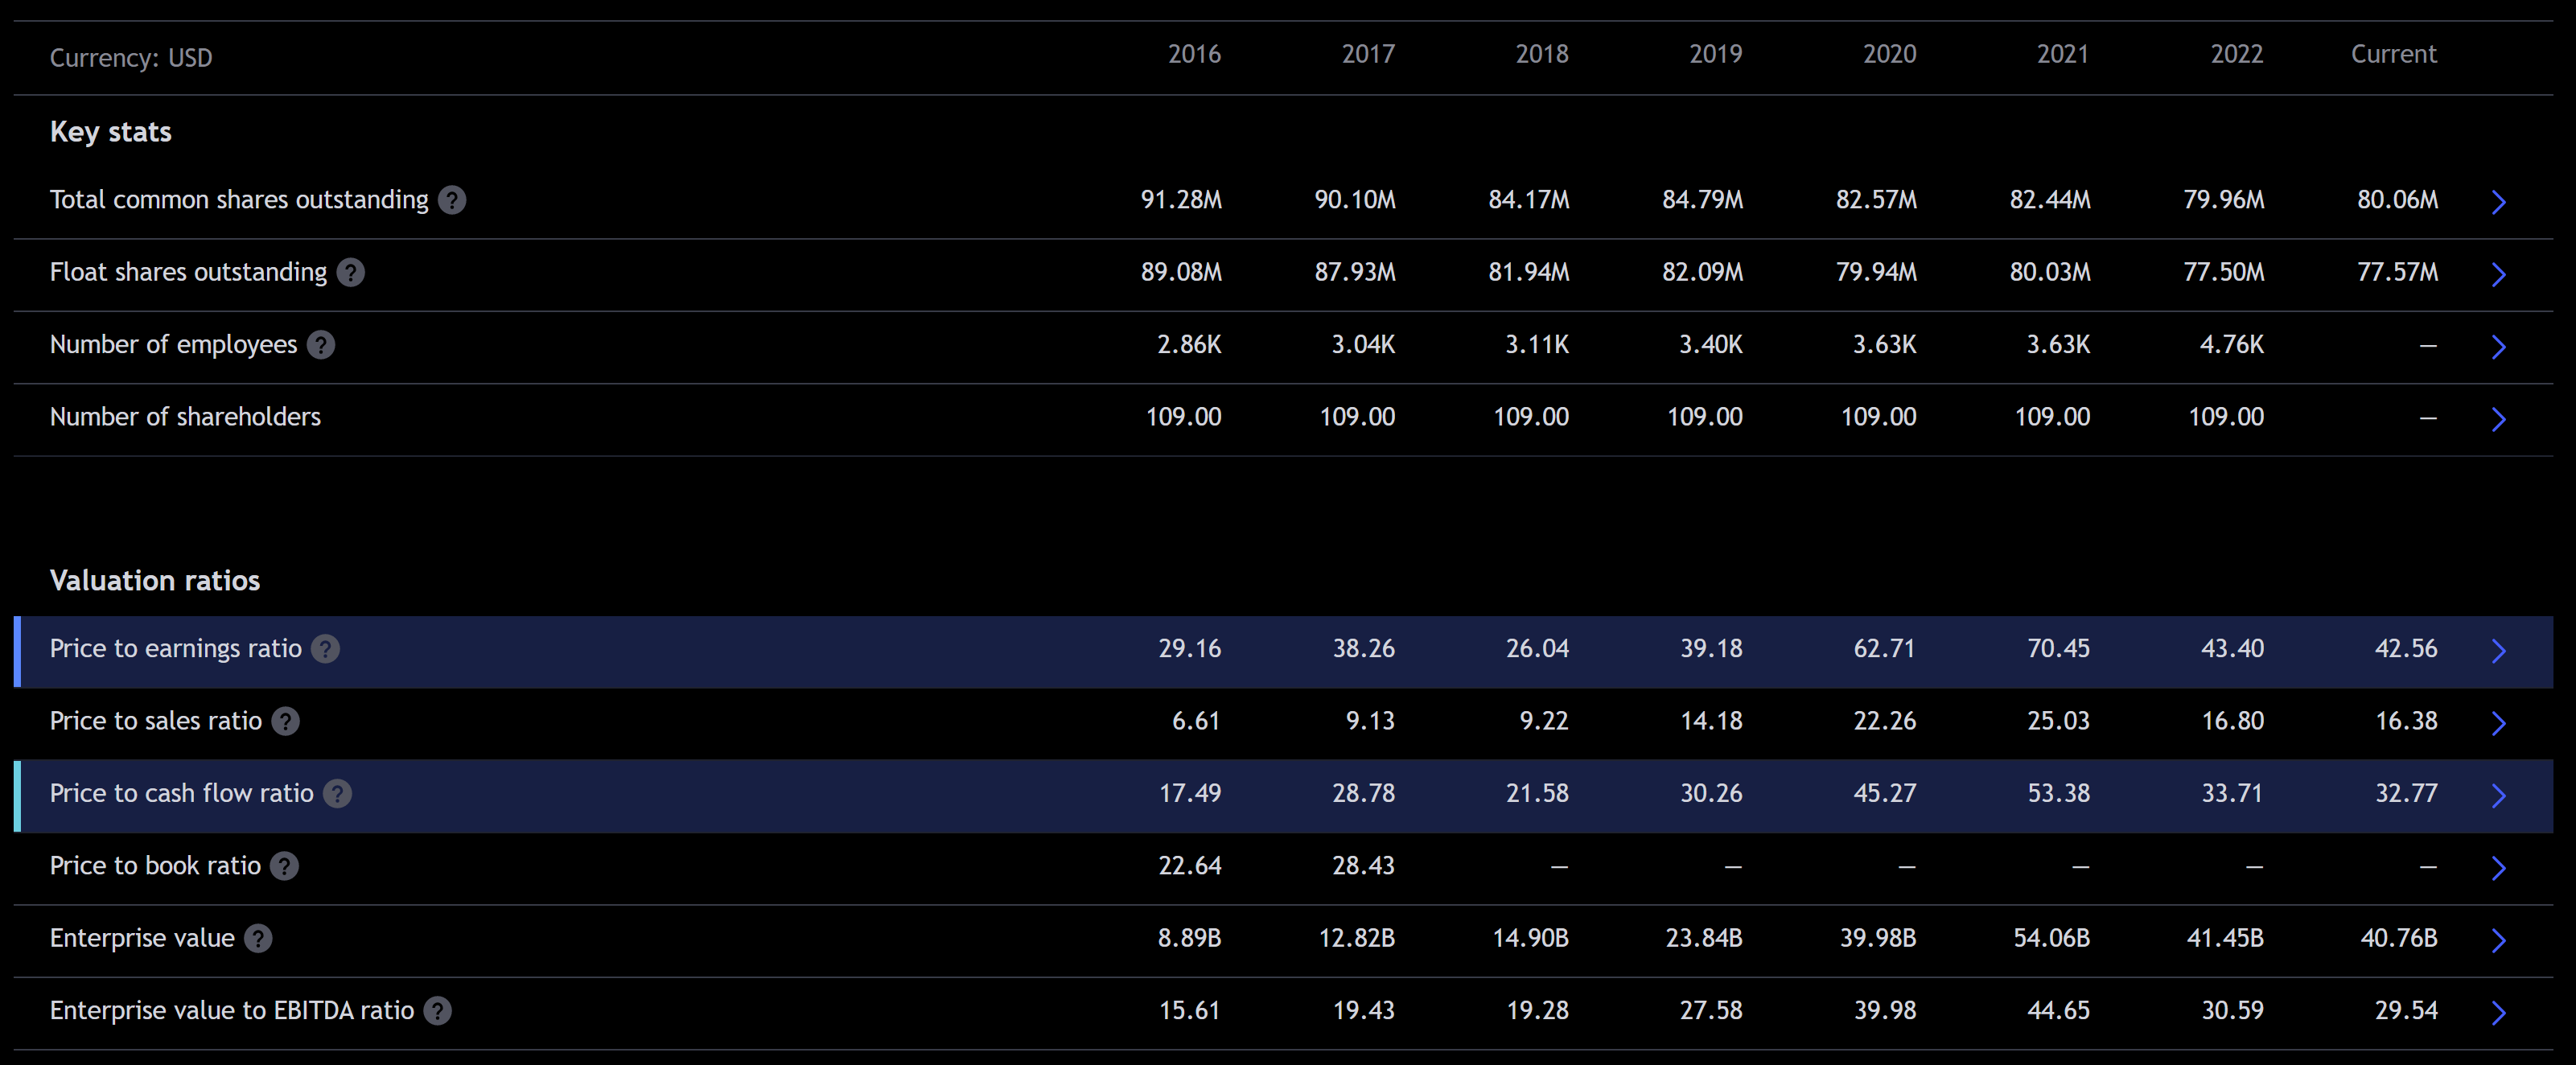Click the Price to book ratio help icon

(x=284, y=866)
